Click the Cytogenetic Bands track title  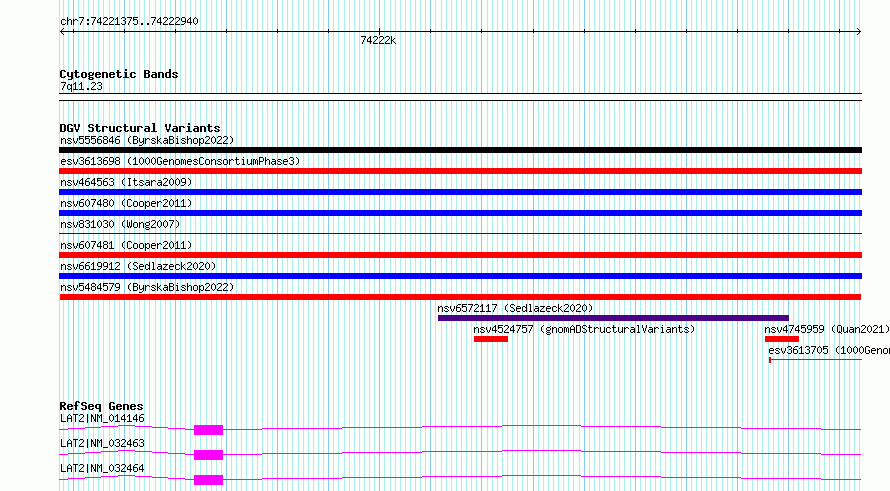coord(119,74)
